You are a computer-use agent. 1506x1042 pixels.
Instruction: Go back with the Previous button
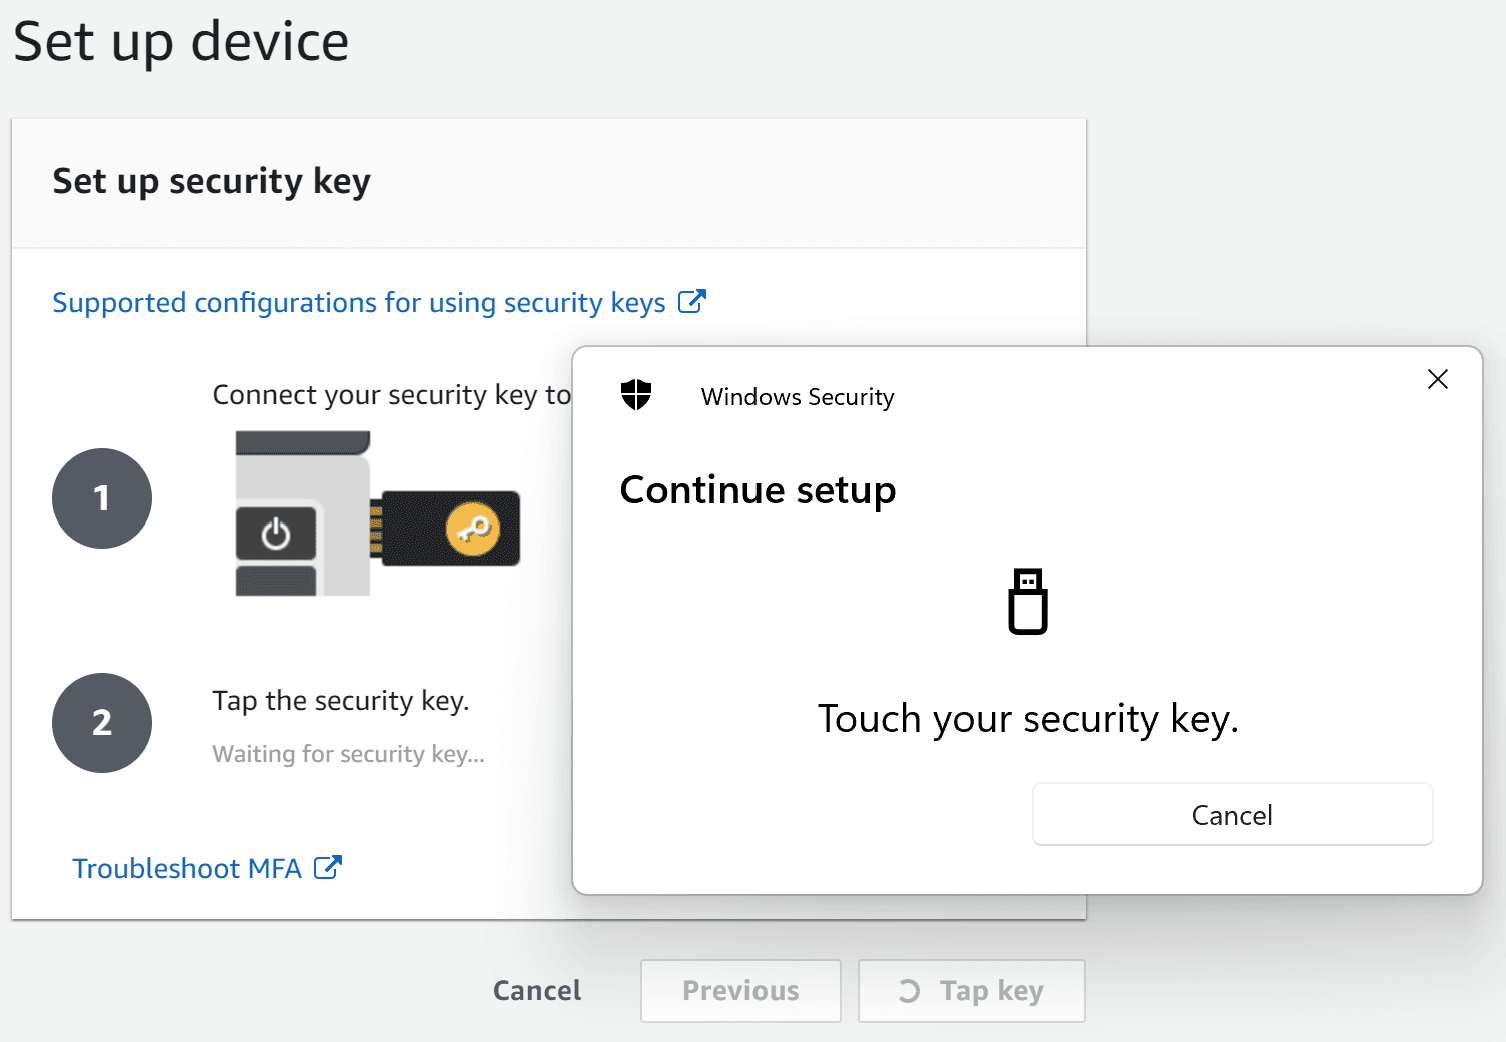point(741,990)
